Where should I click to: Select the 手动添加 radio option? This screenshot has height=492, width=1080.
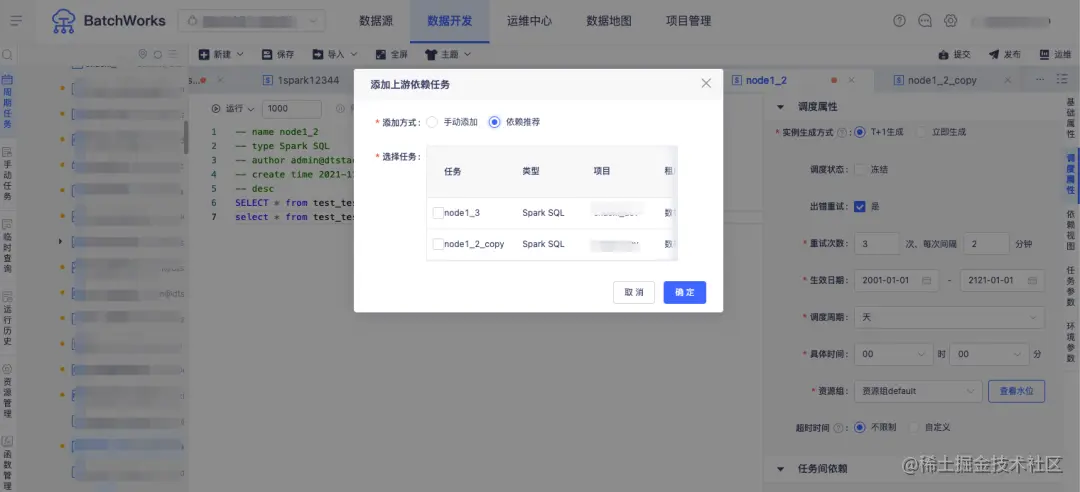[432, 122]
